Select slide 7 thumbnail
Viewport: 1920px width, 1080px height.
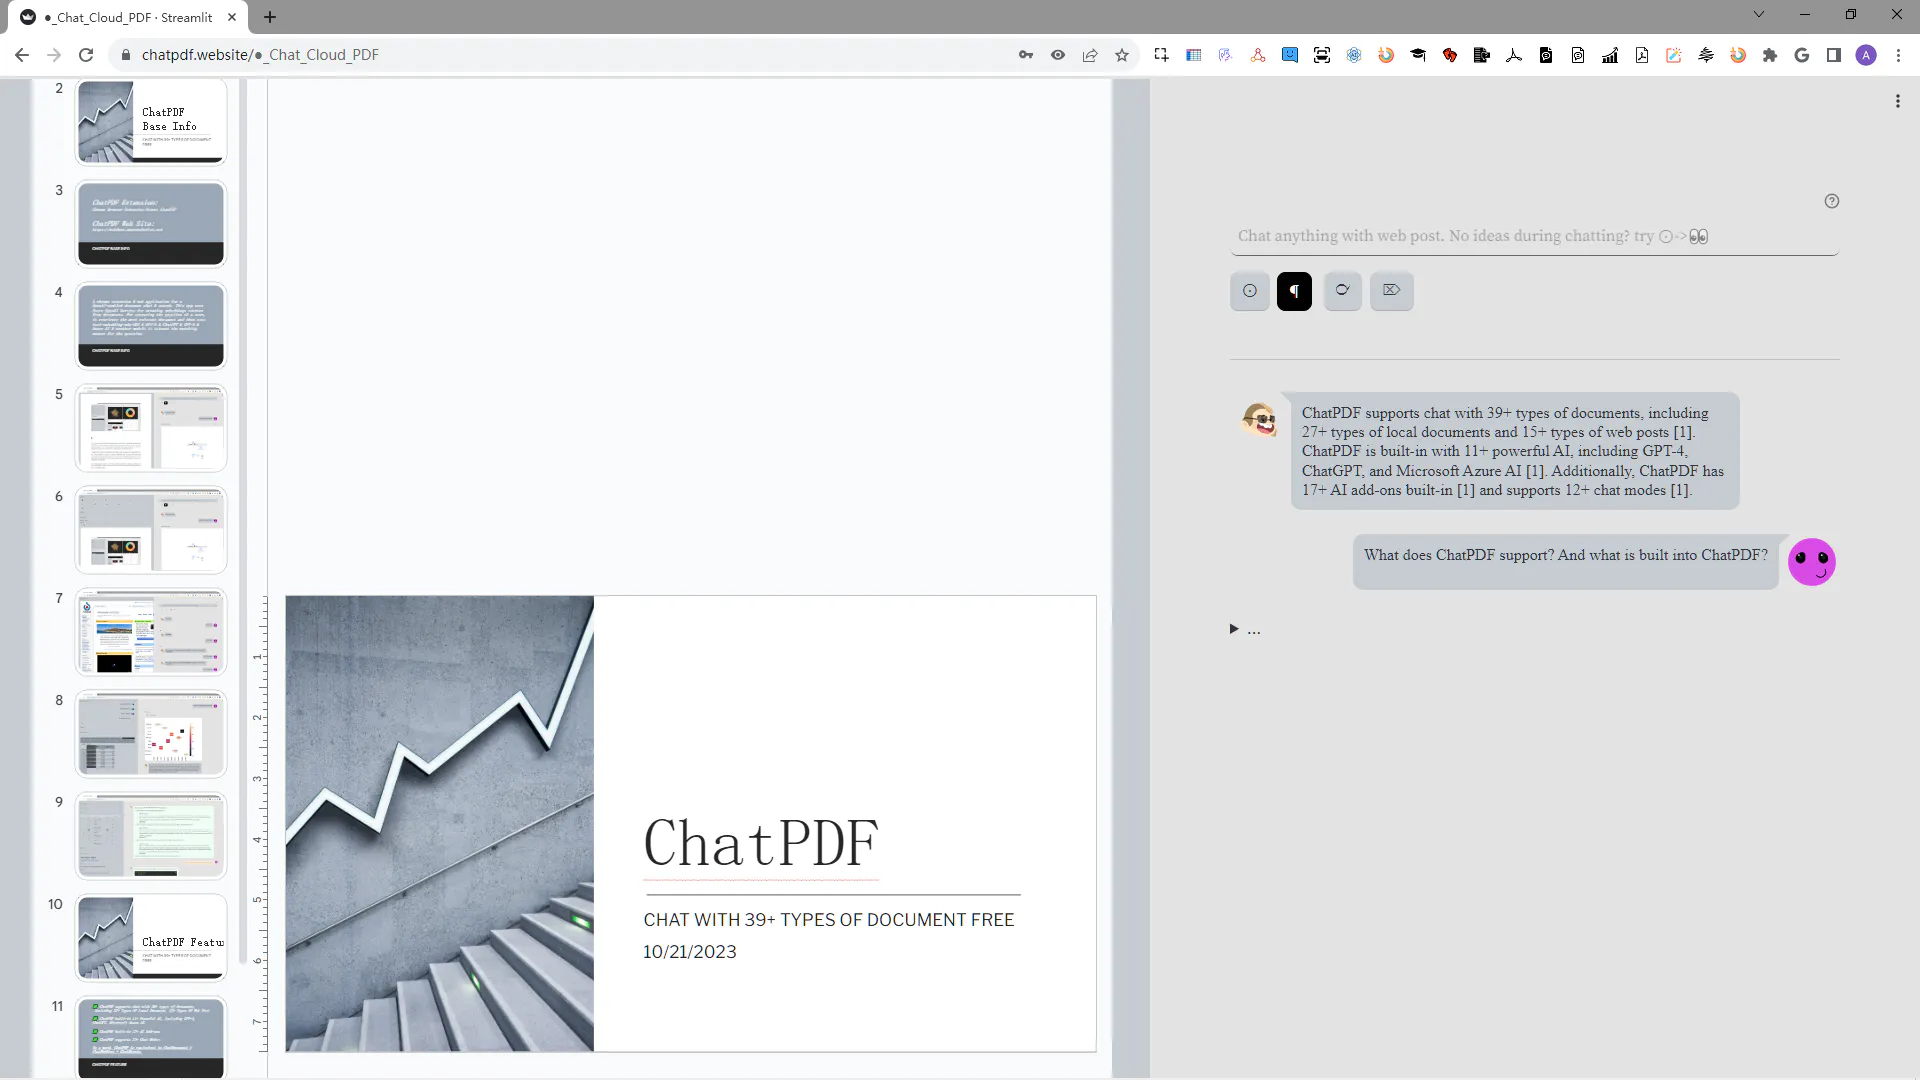[x=151, y=631]
